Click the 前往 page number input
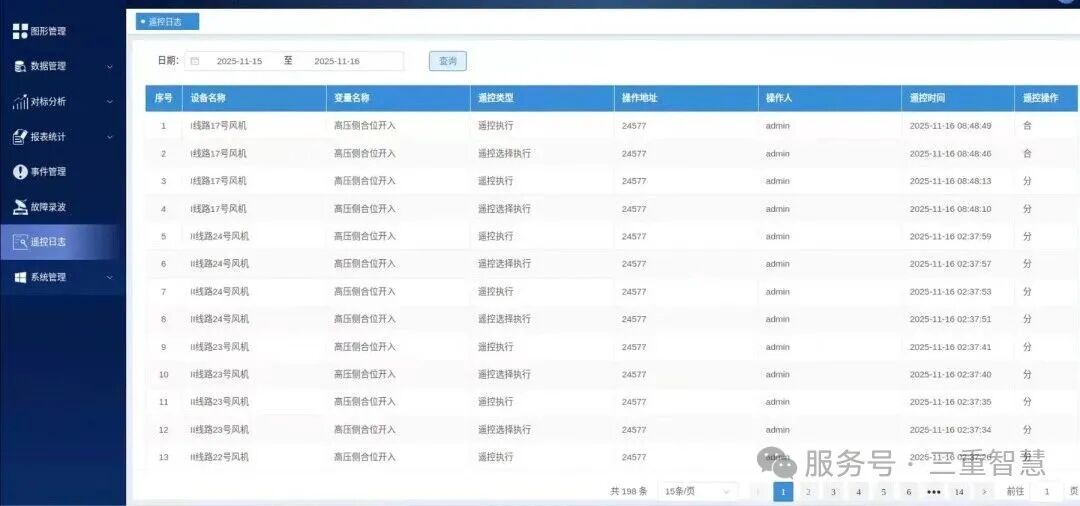Image resolution: width=1080 pixels, height=506 pixels. pos(1047,492)
